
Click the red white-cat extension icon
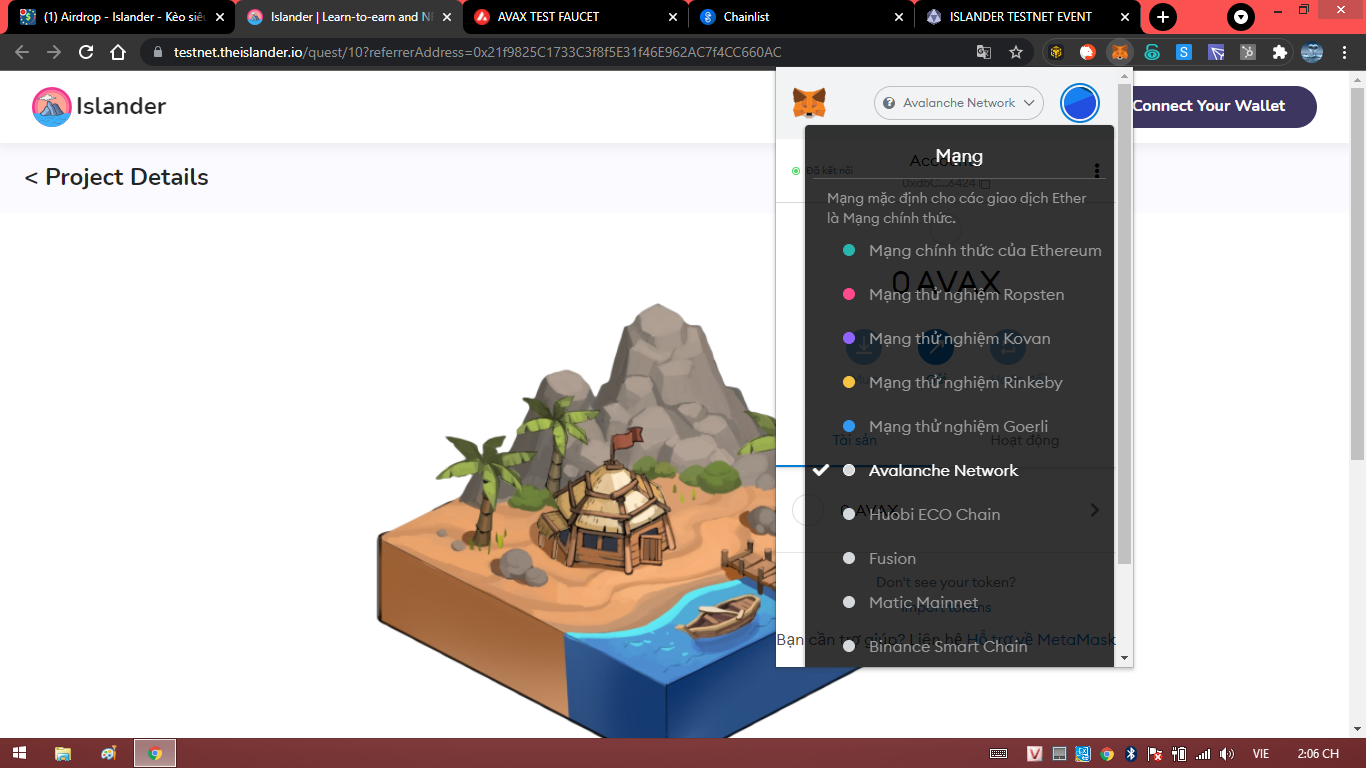pos(1087,52)
